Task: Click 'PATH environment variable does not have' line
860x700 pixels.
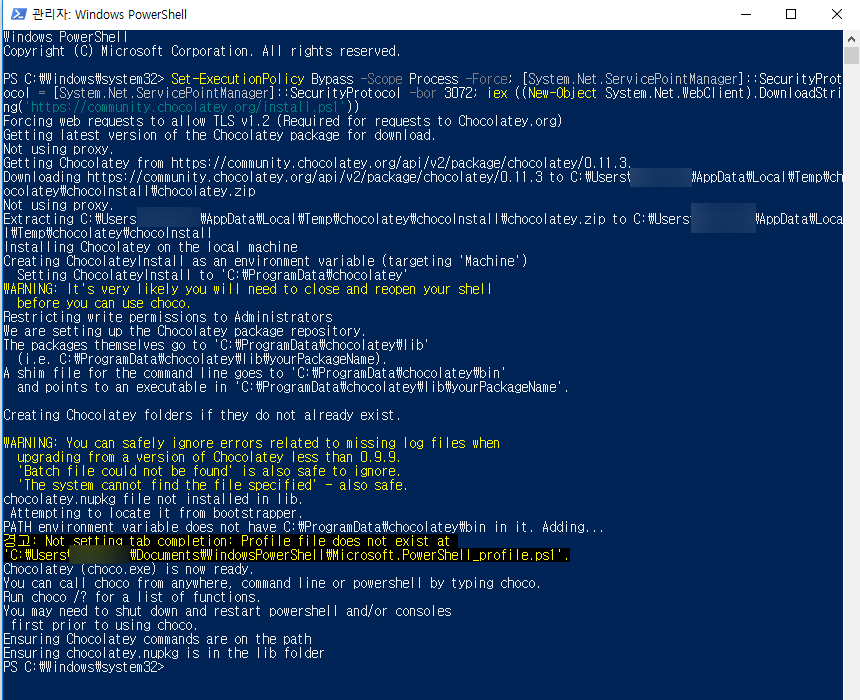Action: (x=304, y=527)
